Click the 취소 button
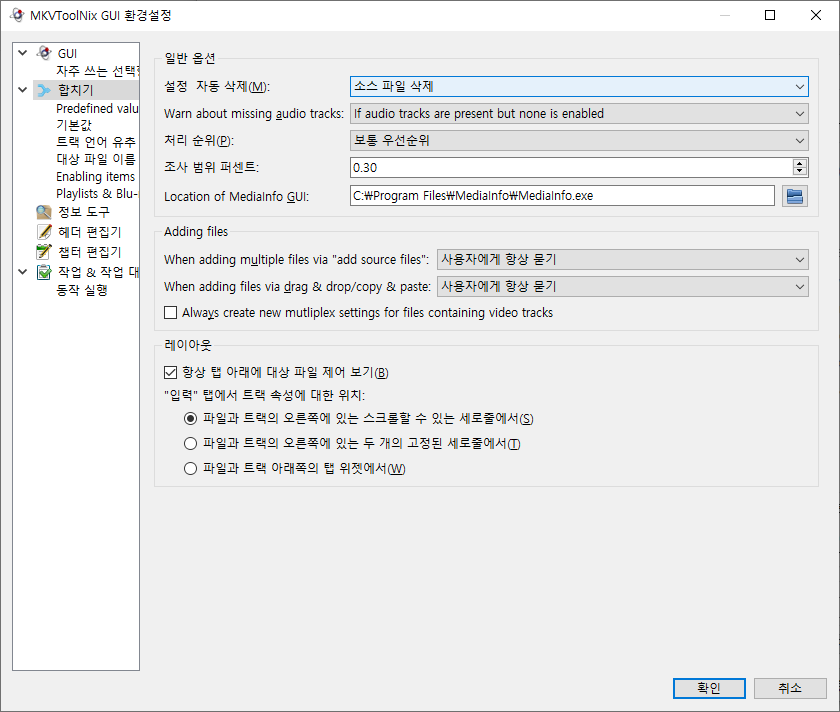Screen dimensions: 840x712 (790, 688)
